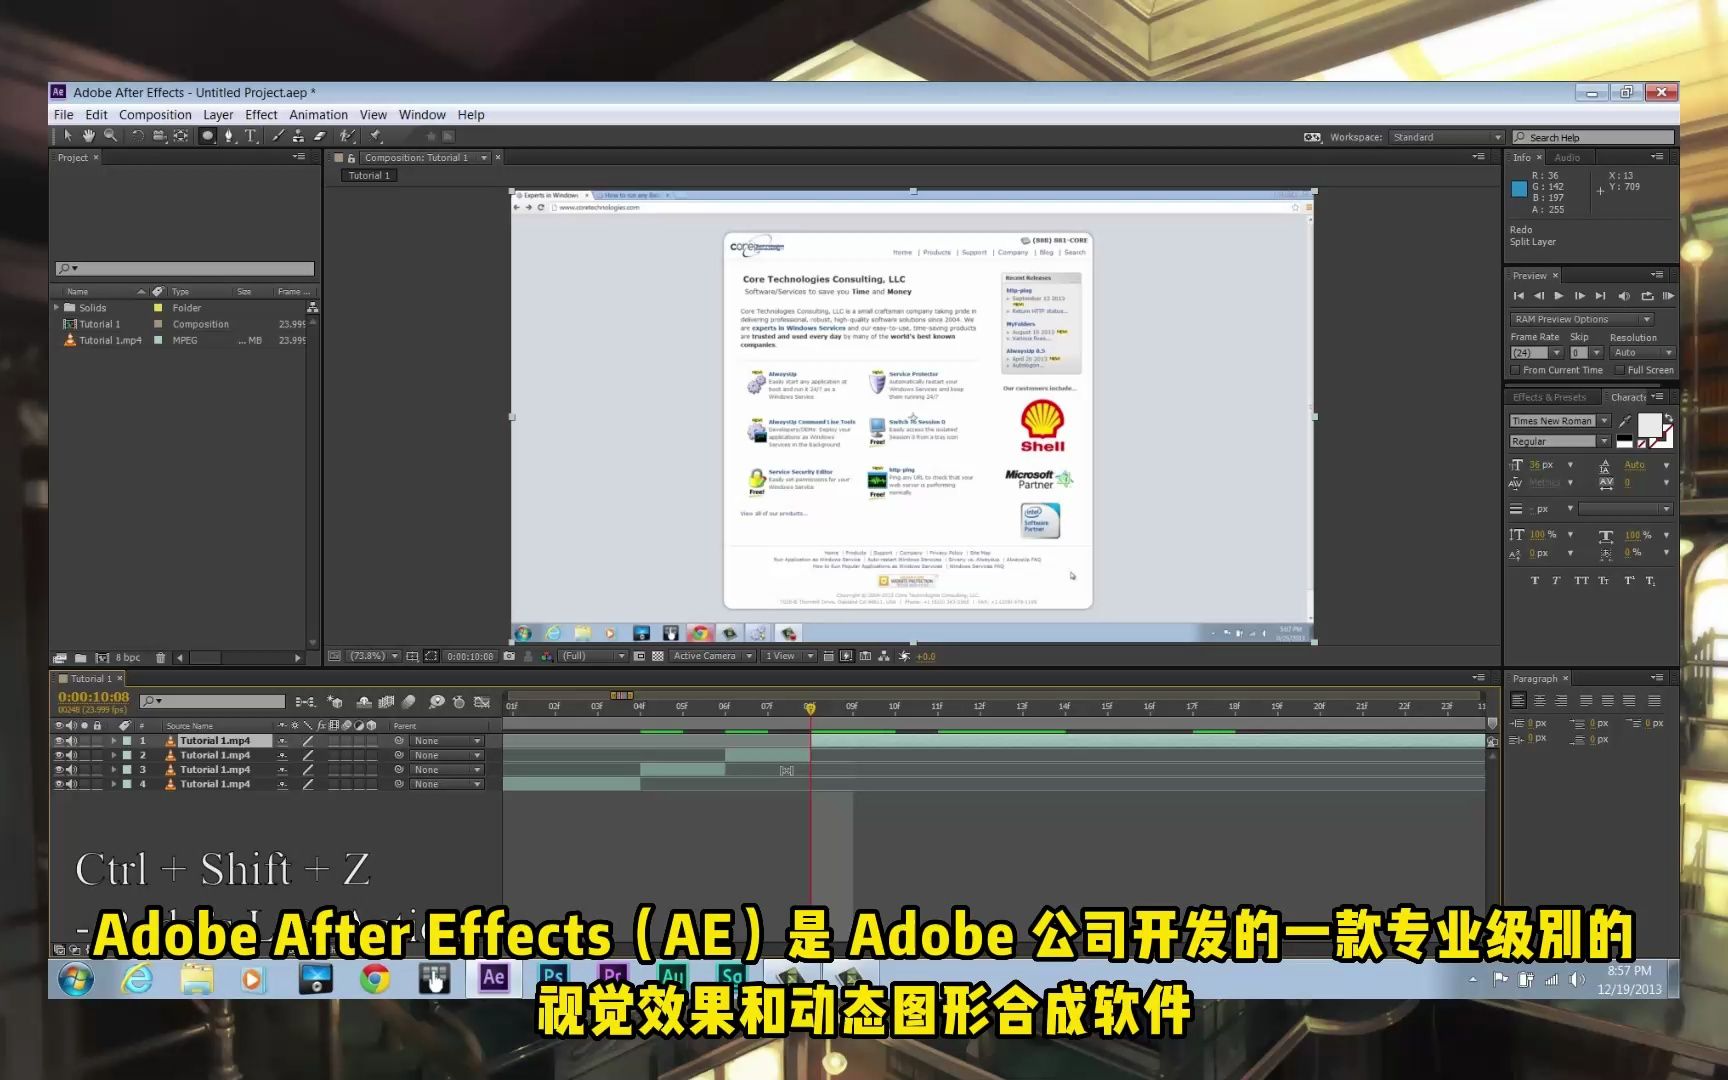Expand the Solids folder in Project panel
Image resolution: width=1728 pixels, height=1080 pixels.
coord(57,308)
